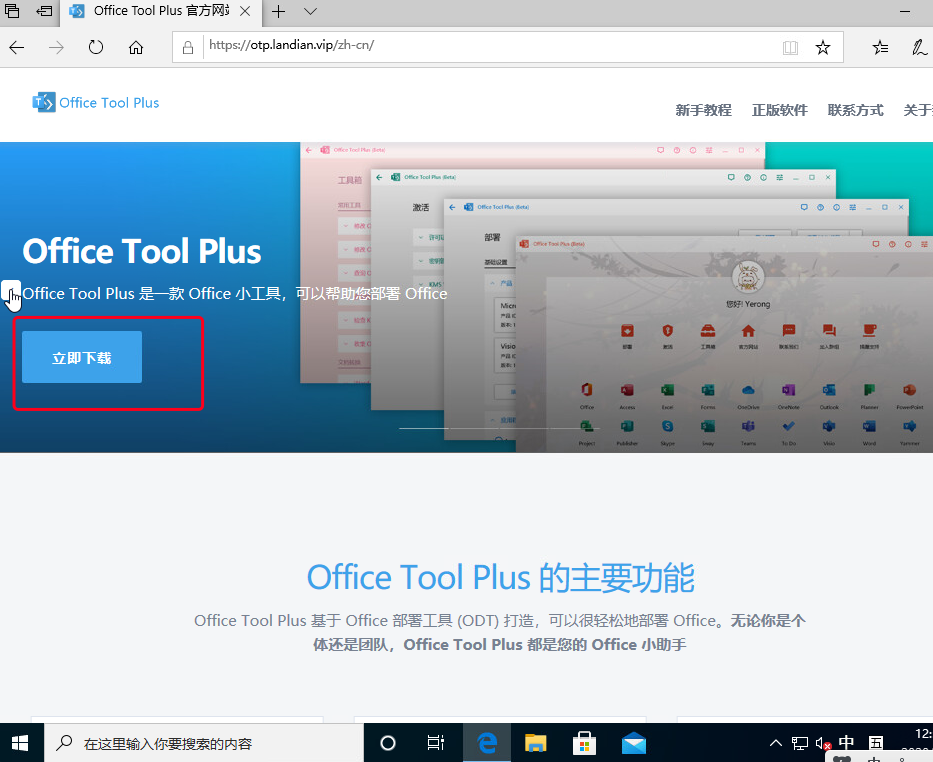Add this page to favorites
The width and height of the screenshot is (933, 762).
point(823,48)
